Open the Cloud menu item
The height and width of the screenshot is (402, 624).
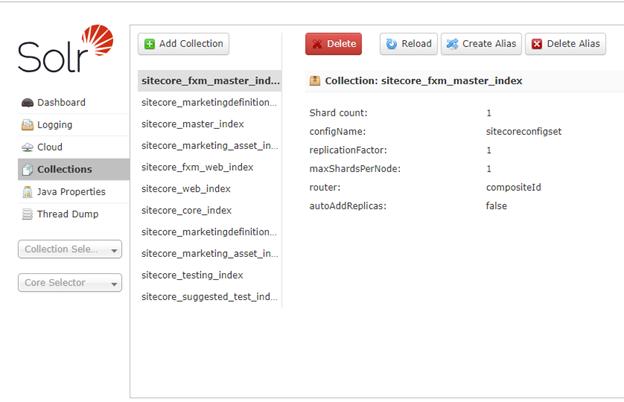coord(74,147)
